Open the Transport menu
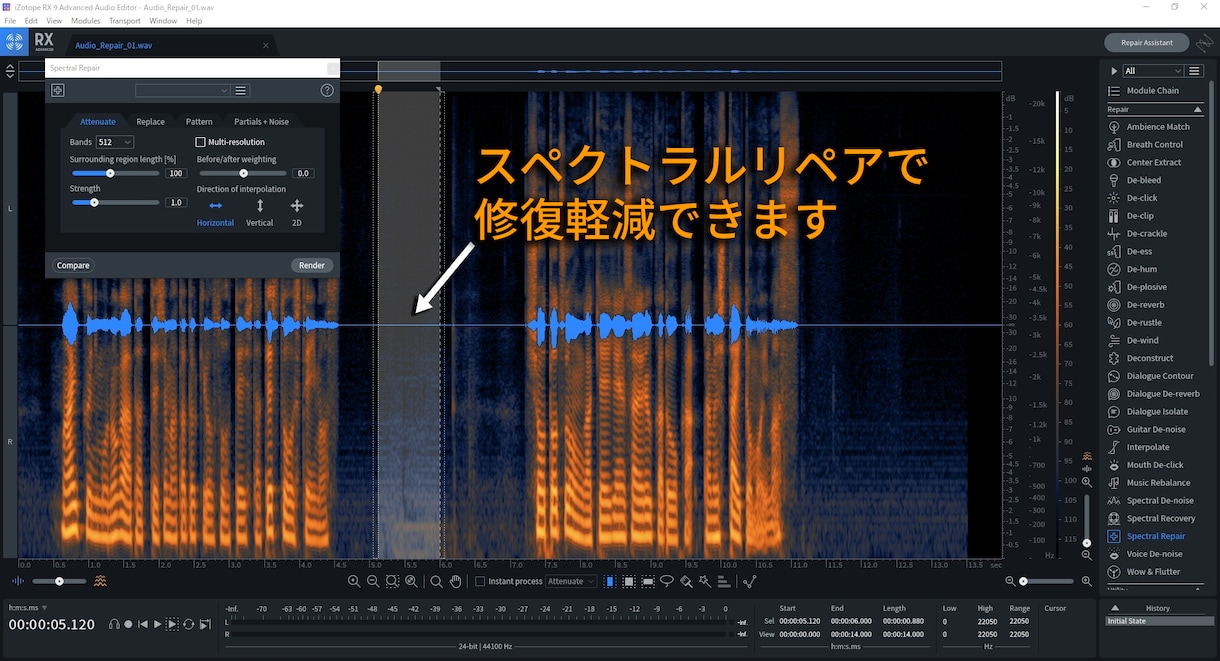The image size is (1220, 661). pos(125,20)
